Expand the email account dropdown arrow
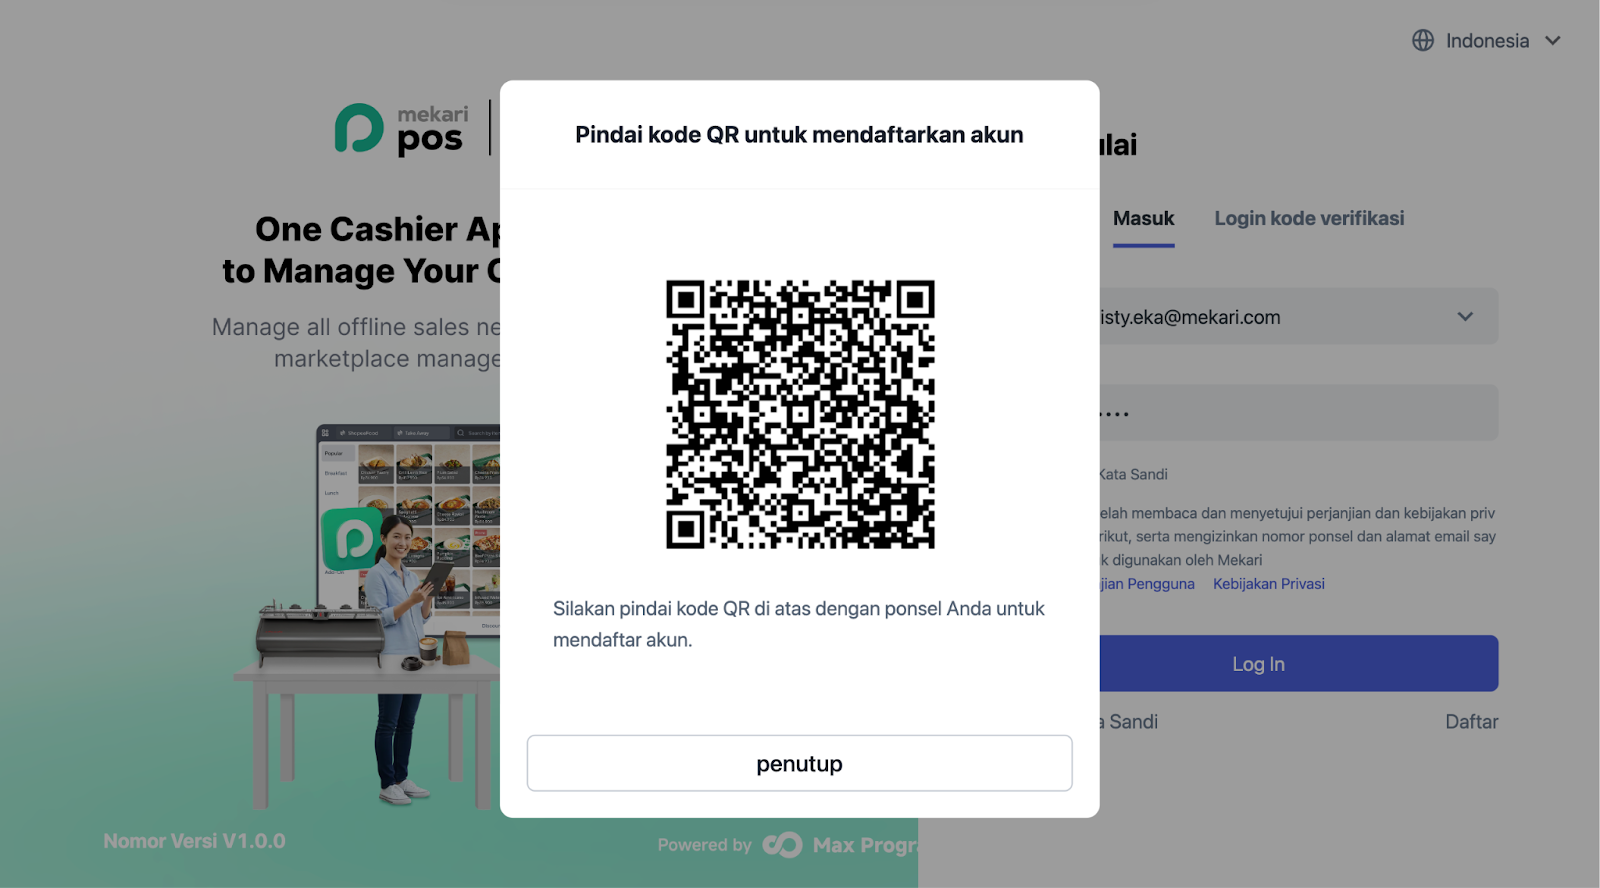1600x888 pixels. coord(1465,317)
